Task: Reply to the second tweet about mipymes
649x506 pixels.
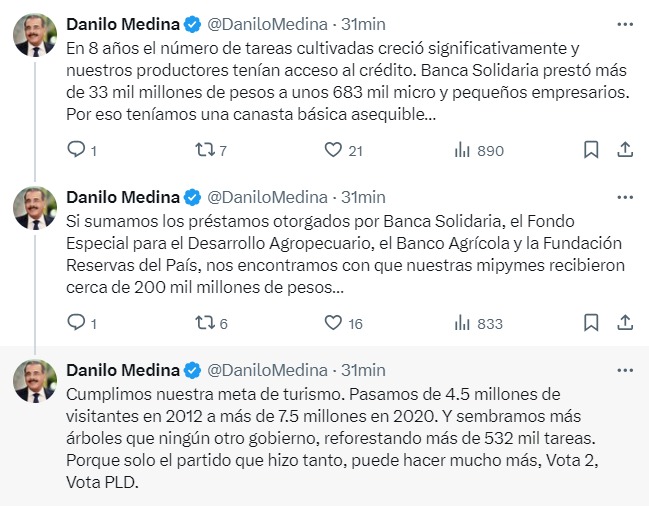Action: point(76,323)
